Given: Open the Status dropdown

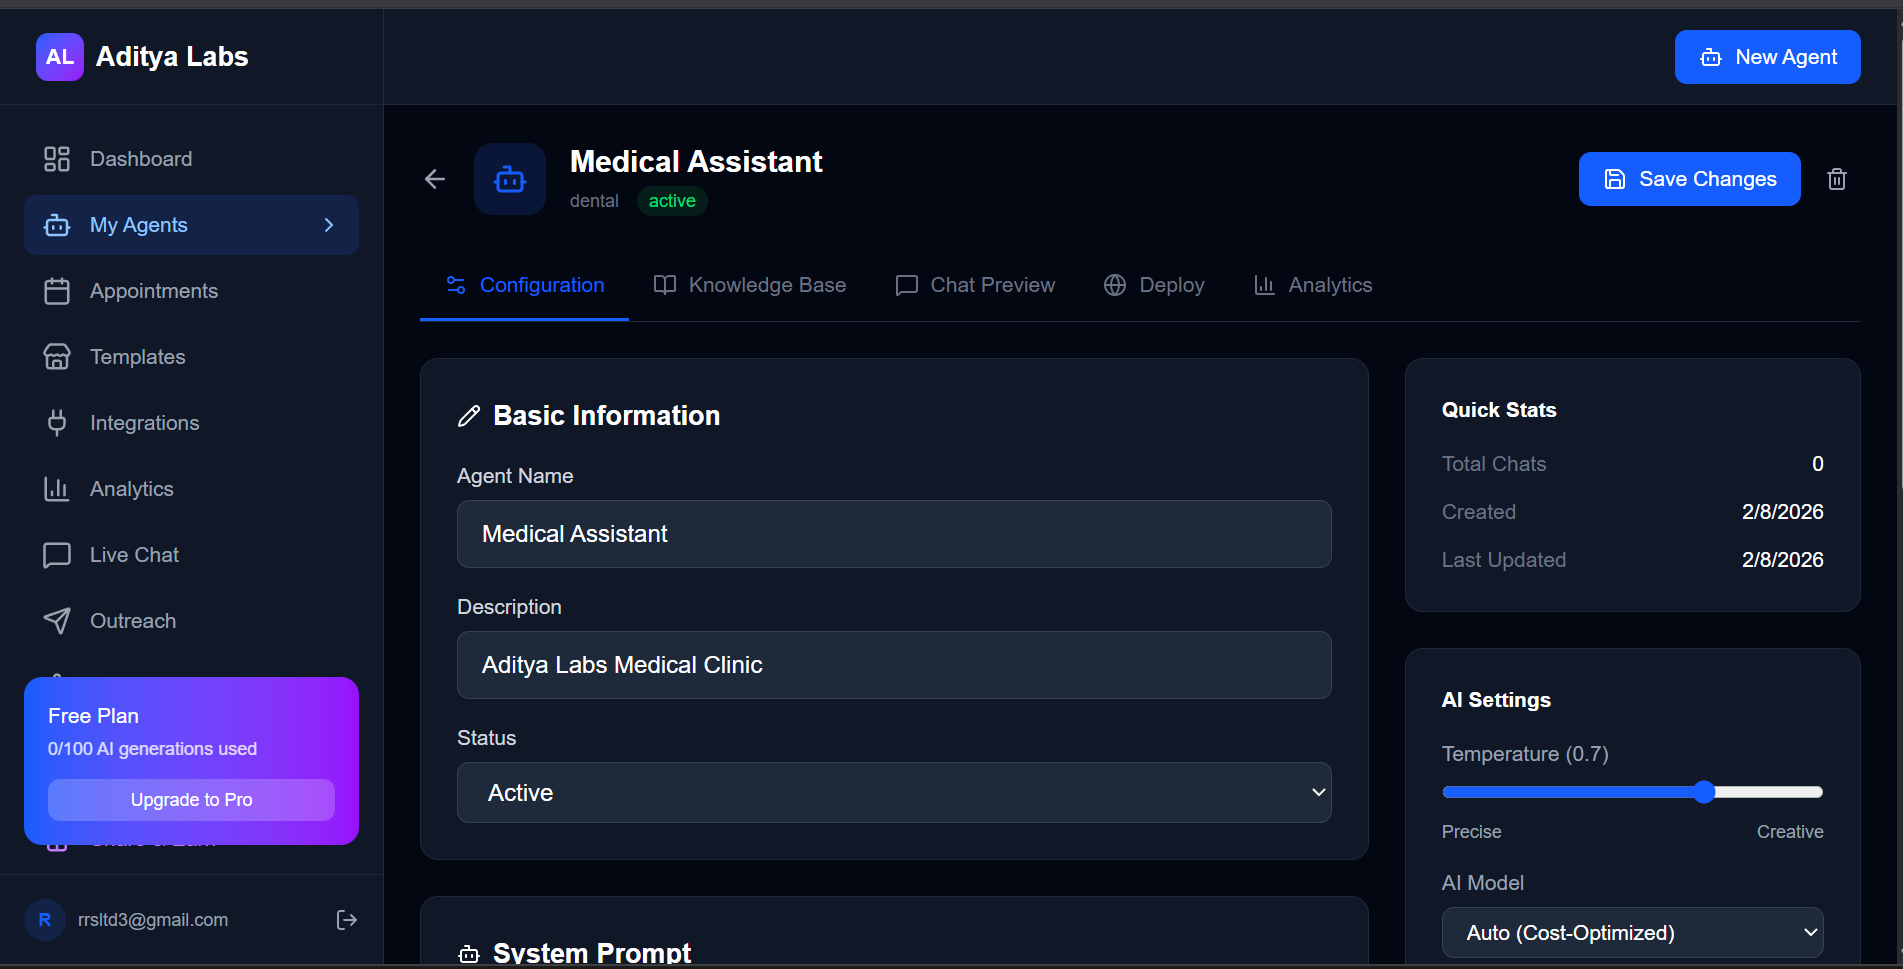Looking at the screenshot, I should point(894,793).
